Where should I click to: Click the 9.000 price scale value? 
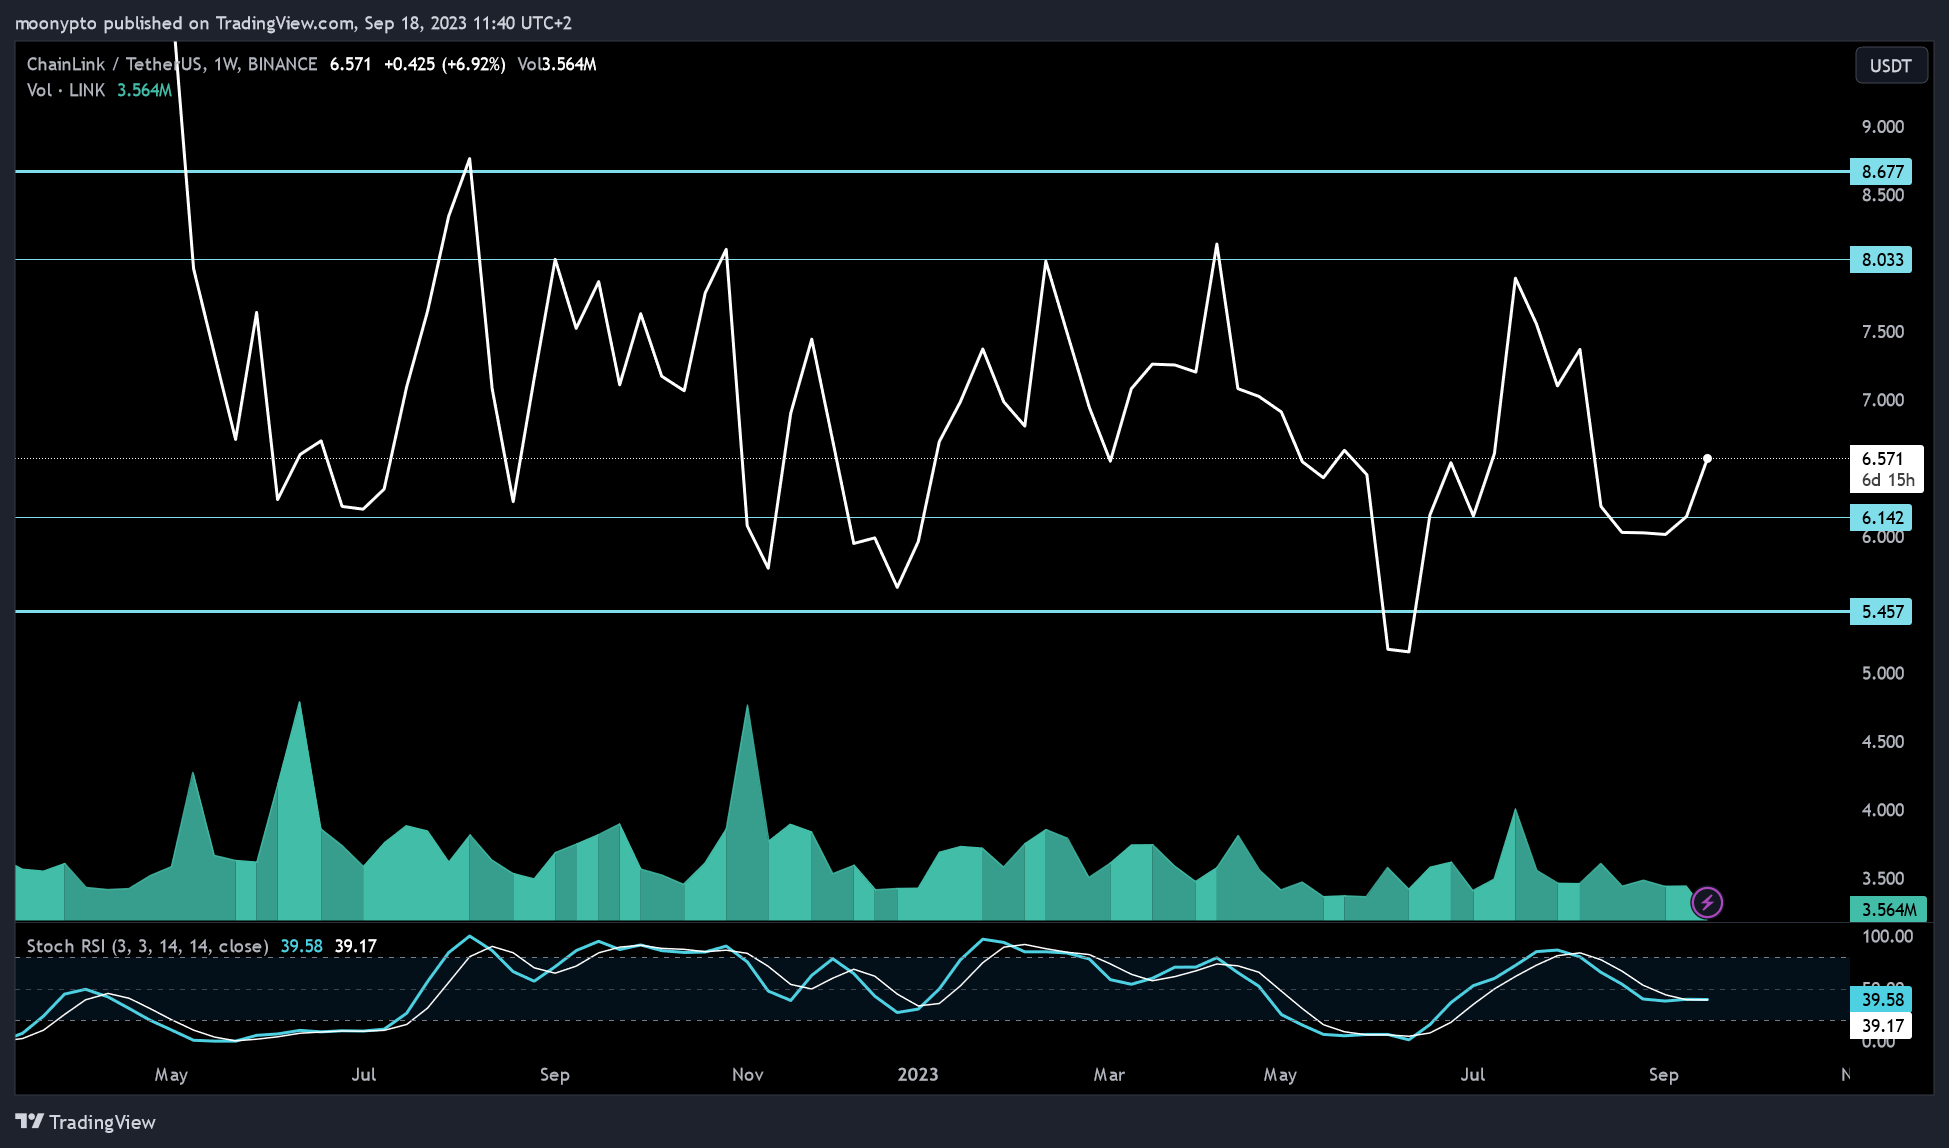(1882, 127)
